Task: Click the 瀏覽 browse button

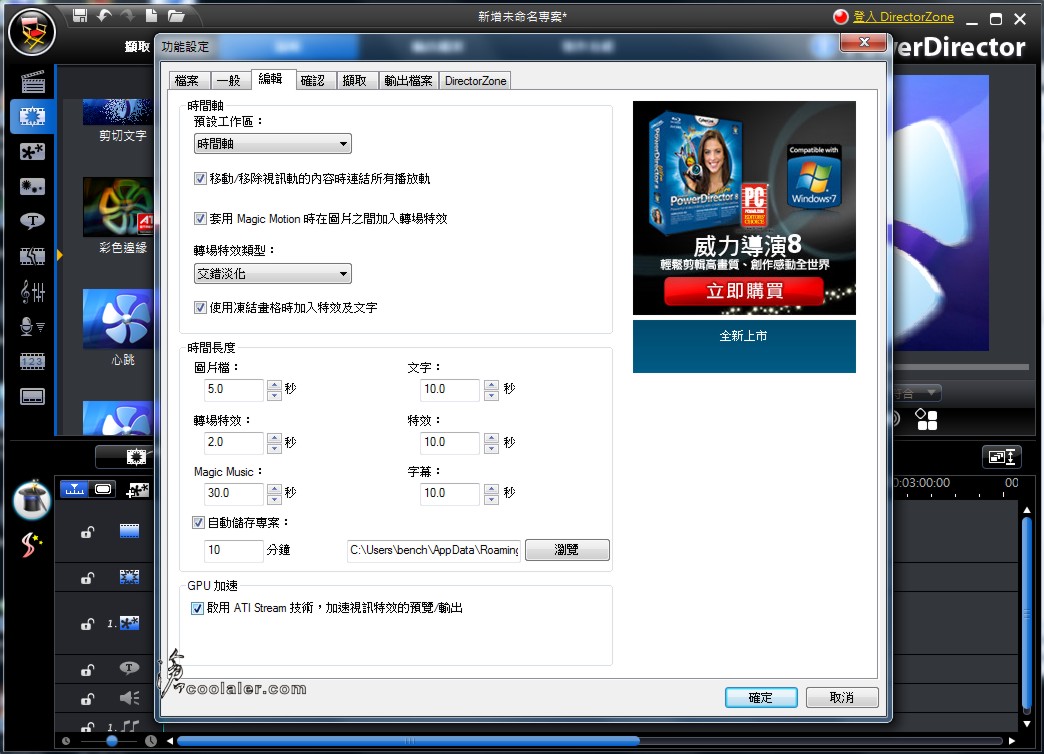Action: [567, 550]
